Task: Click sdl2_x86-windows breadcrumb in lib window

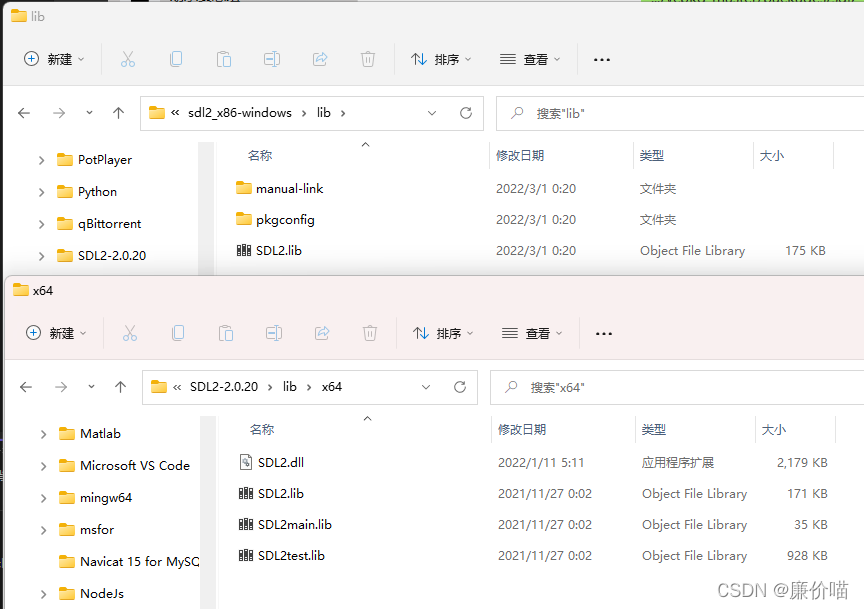Action: pyautogui.click(x=240, y=113)
